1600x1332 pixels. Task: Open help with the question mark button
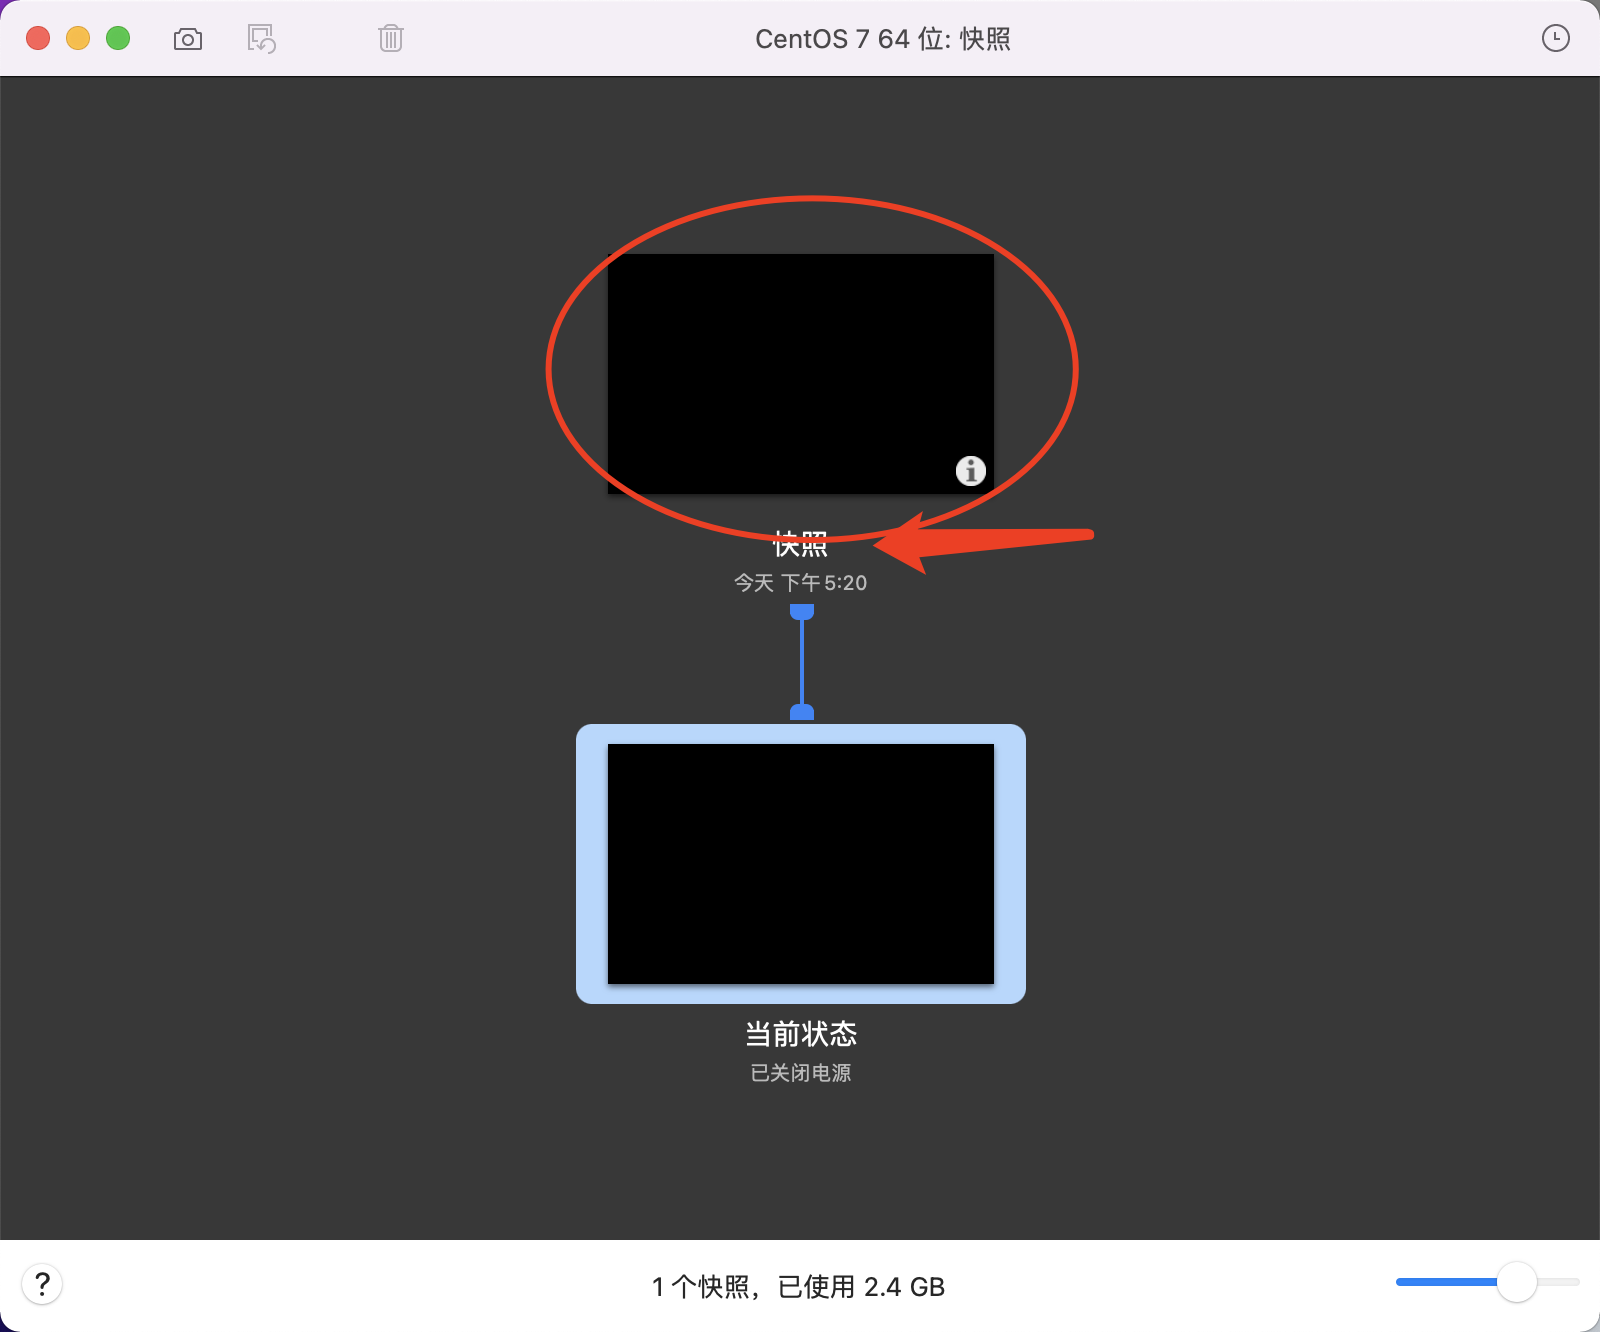[x=42, y=1284]
